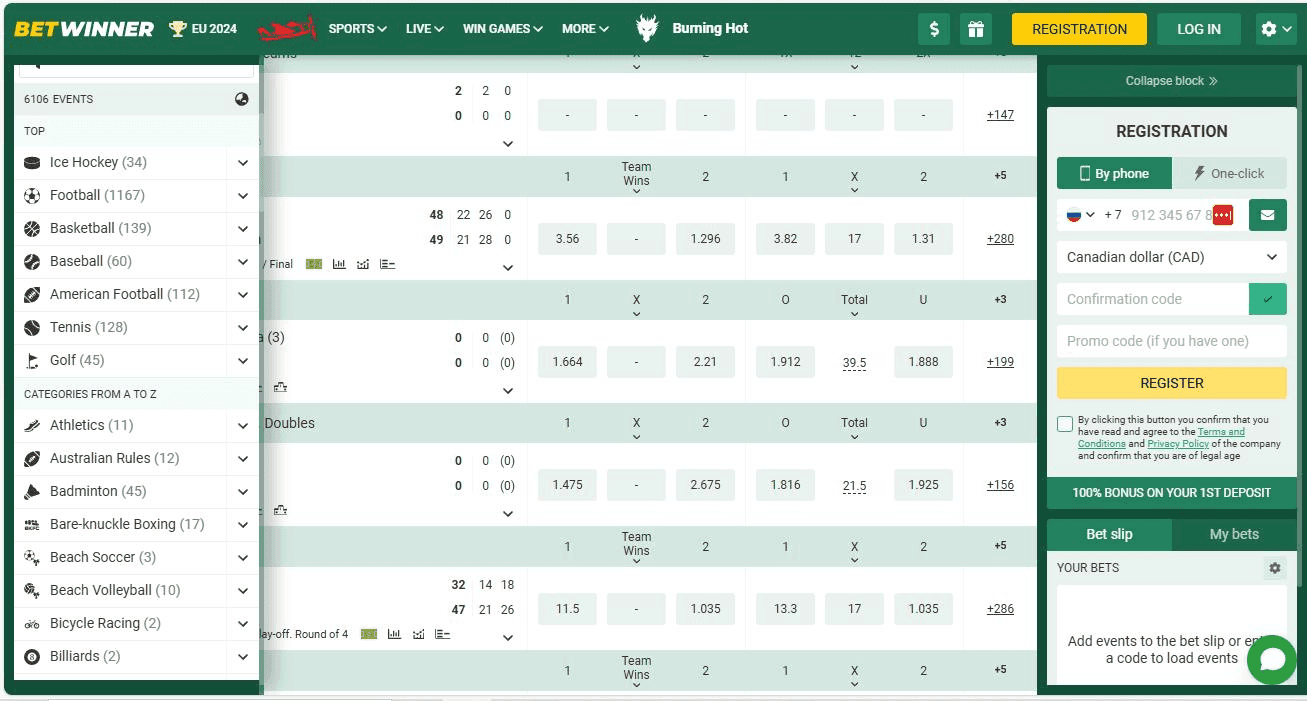Click the globe icon beside 6106 Events
1307x701 pixels.
click(x=242, y=99)
